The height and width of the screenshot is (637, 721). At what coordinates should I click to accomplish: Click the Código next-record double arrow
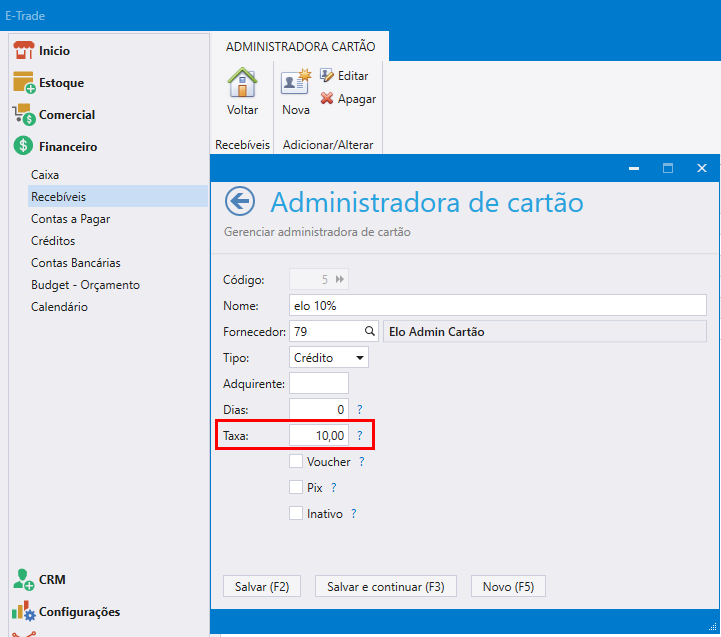pos(340,279)
